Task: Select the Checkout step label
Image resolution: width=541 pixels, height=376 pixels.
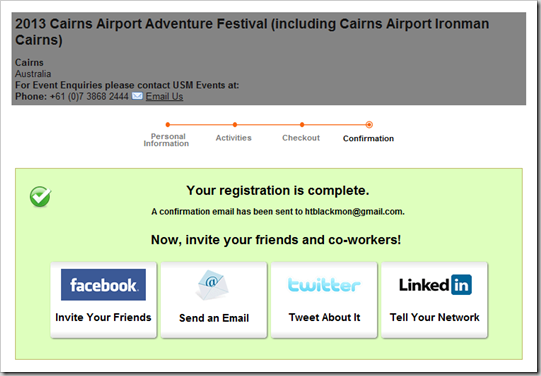Action: pyautogui.click(x=301, y=138)
